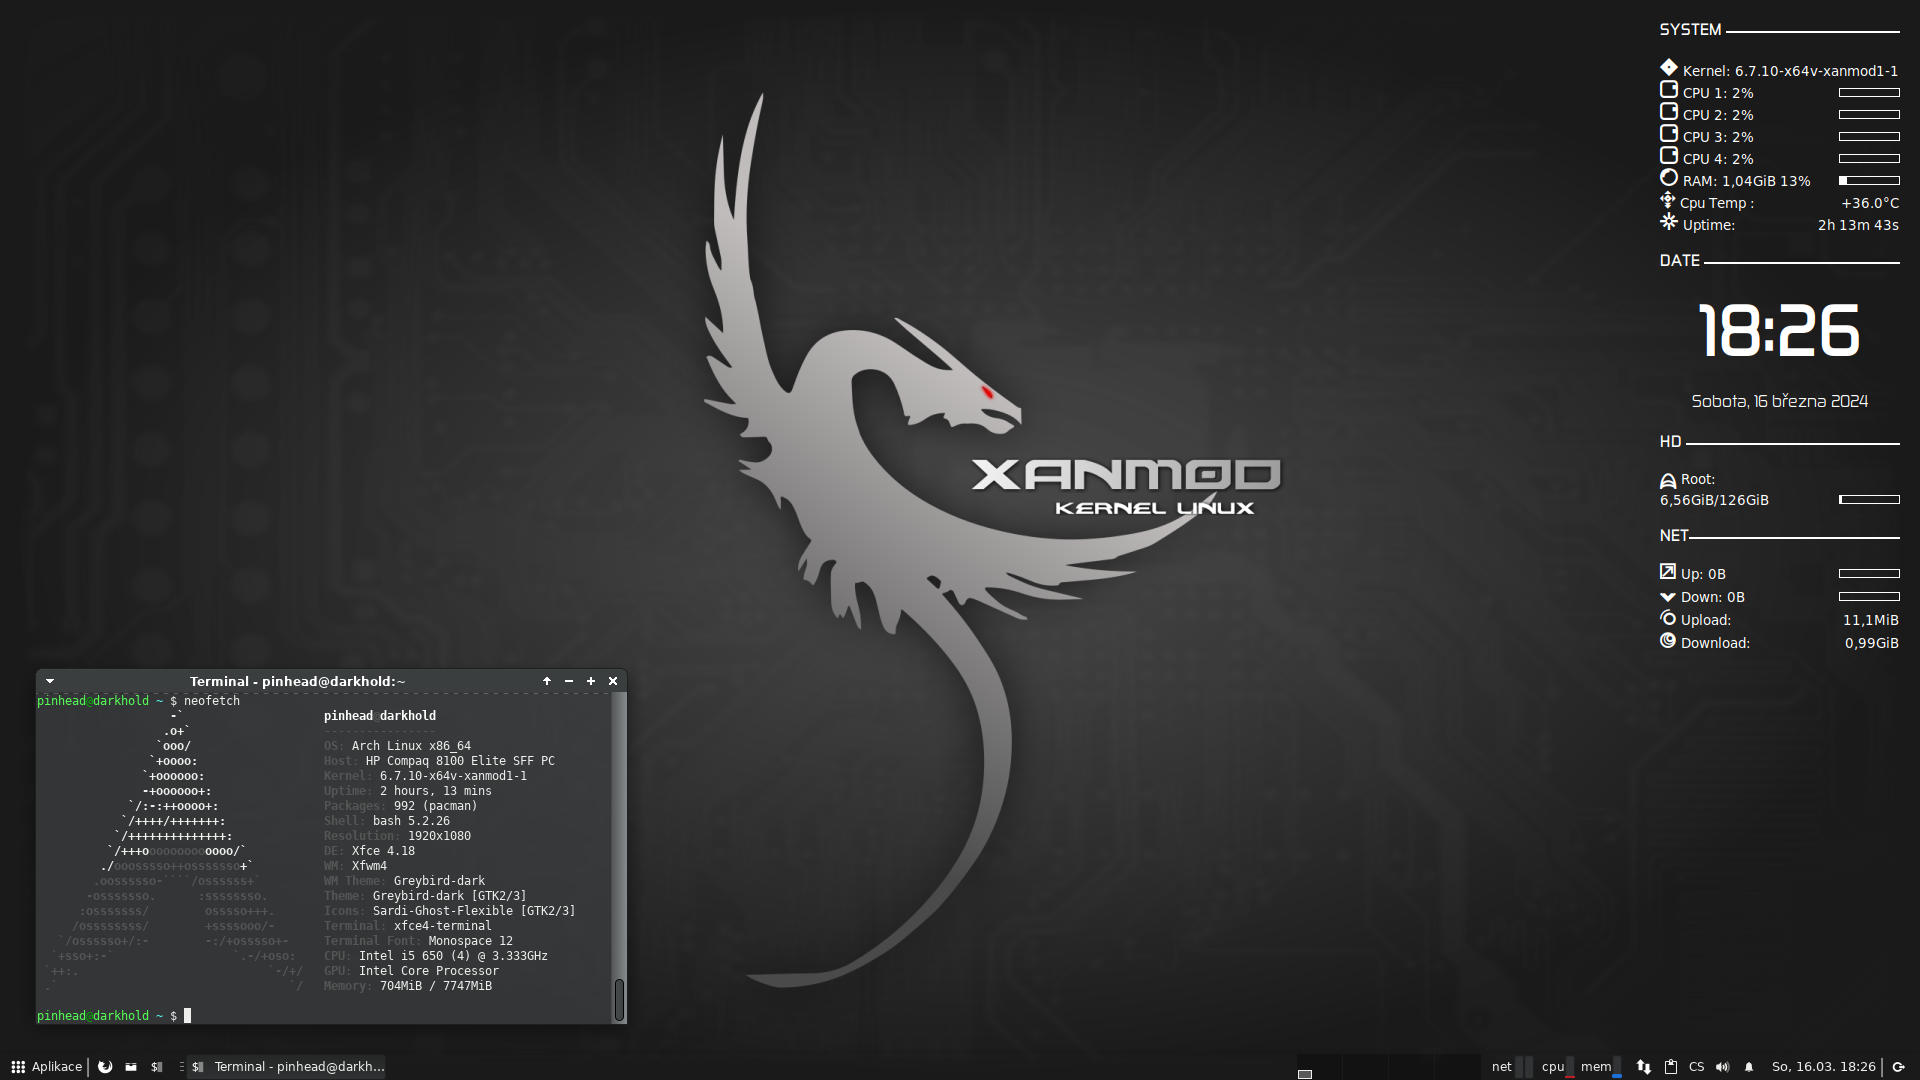Click the Cpu Temp icon in conky
The width and height of the screenshot is (1920, 1080).
click(1667, 200)
